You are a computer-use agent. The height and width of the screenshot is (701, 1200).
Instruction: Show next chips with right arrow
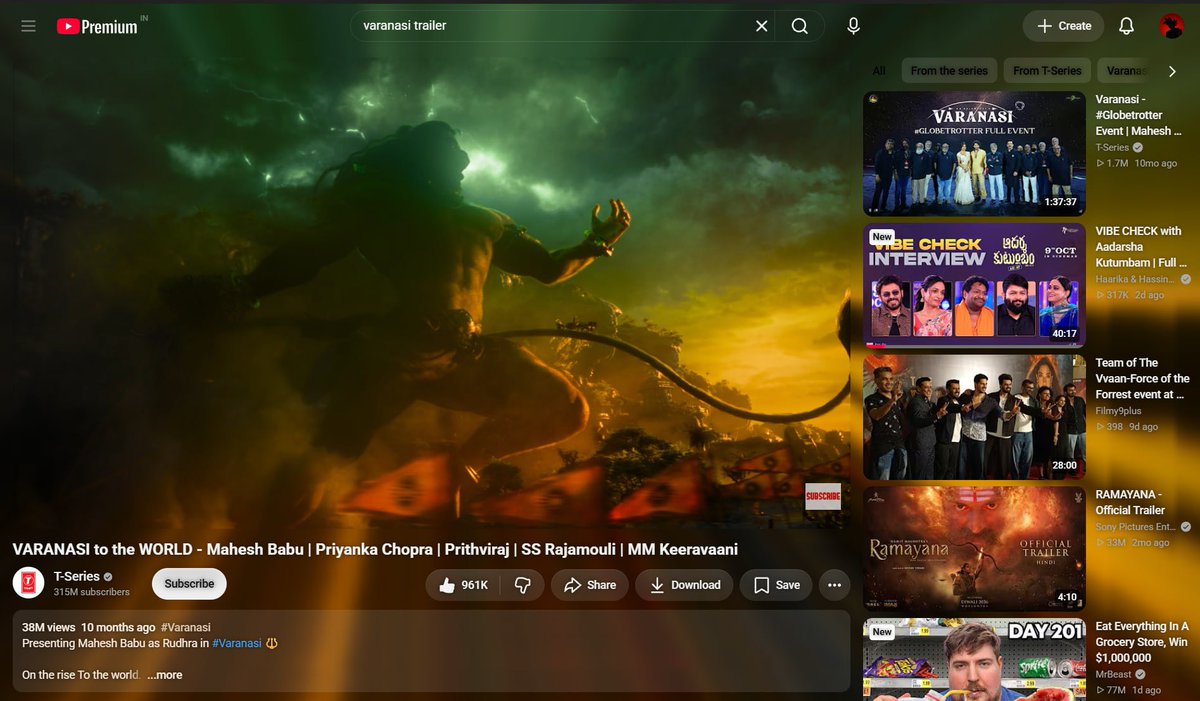click(1172, 71)
